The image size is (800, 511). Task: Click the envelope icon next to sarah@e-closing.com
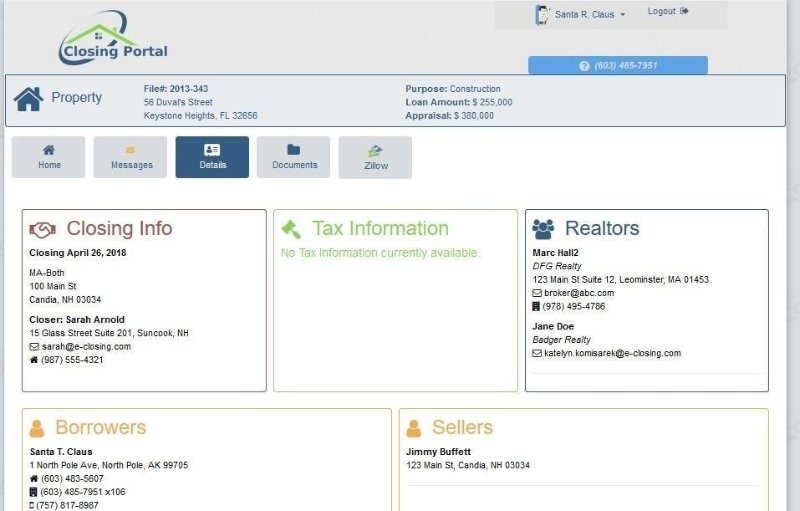(34, 347)
